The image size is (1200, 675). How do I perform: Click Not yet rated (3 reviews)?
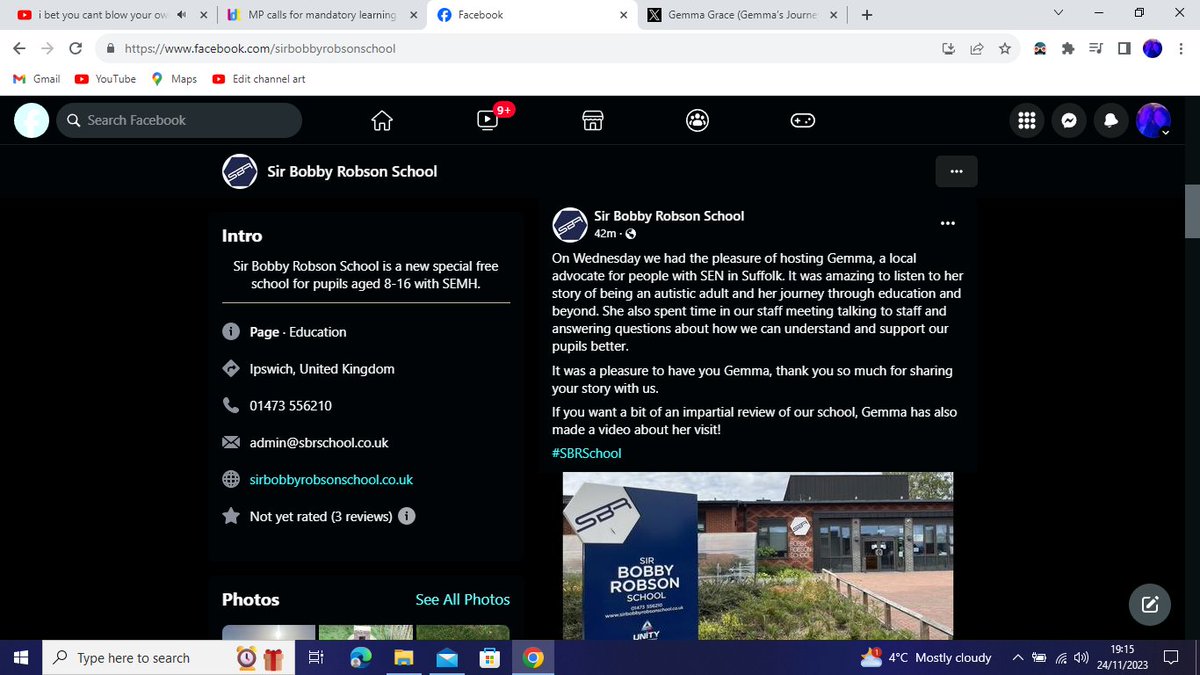point(320,516)
